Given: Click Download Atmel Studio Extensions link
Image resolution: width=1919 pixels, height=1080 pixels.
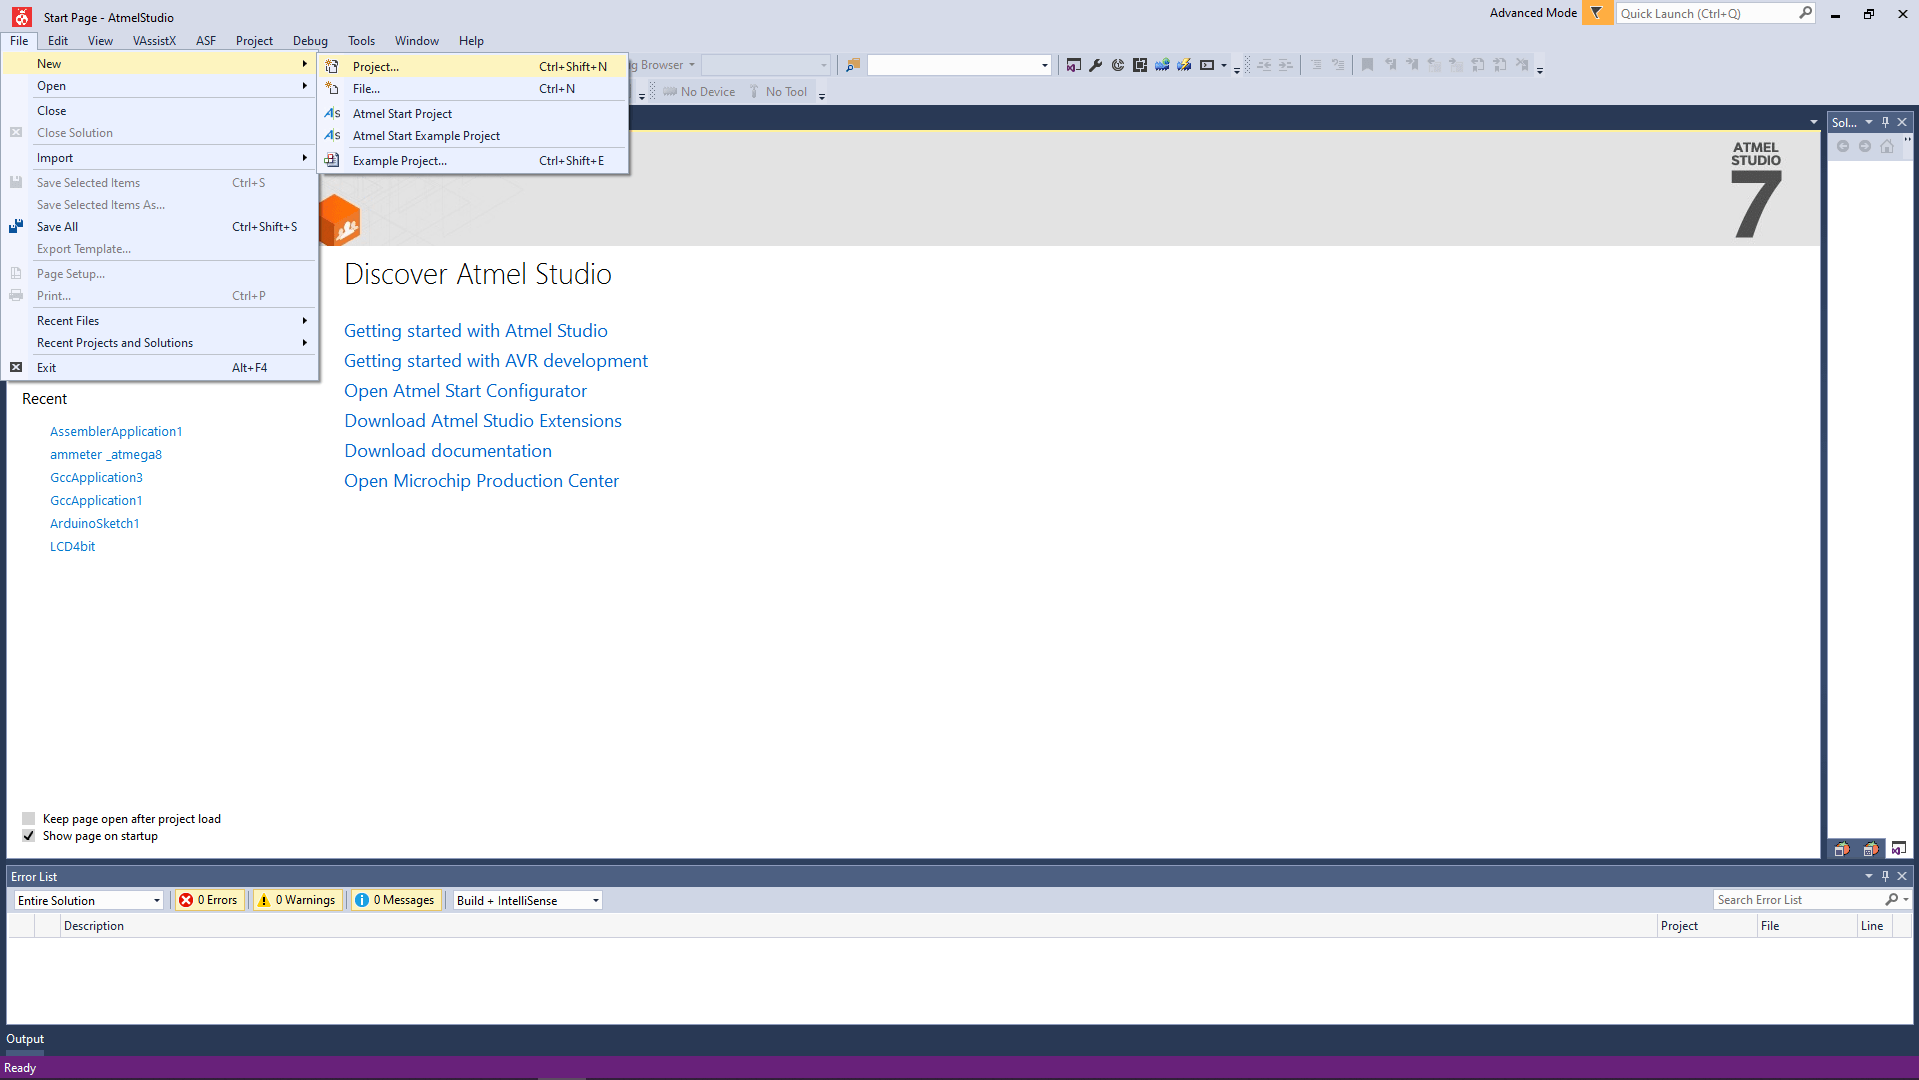Looking at the screenshot, I should tap(483, 421).
